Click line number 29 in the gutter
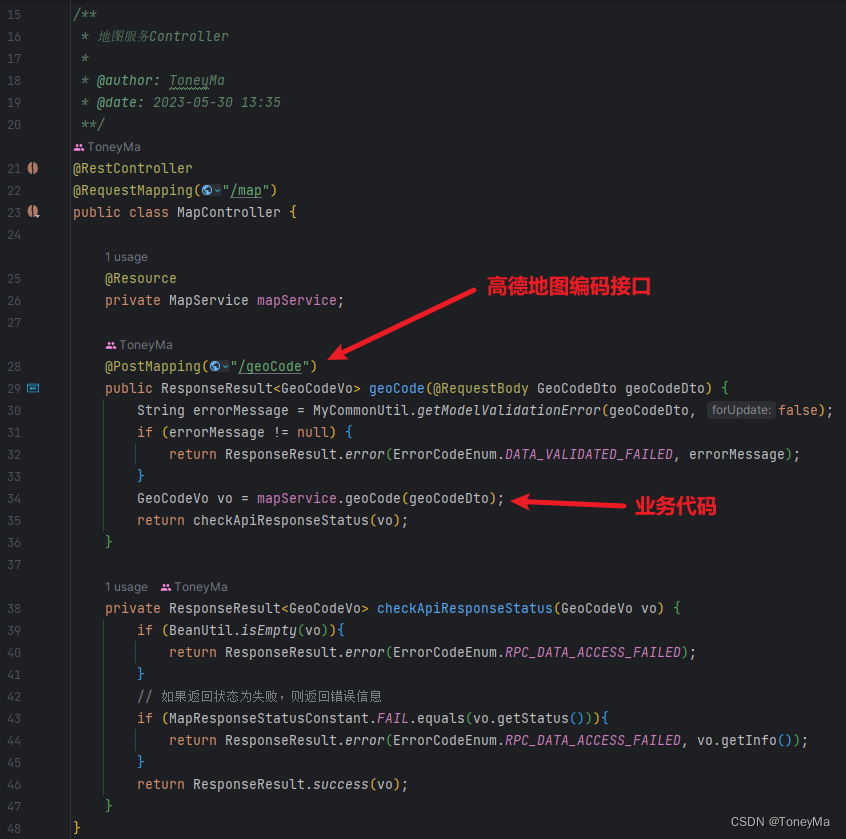Viewport: 846px width, 839px height. 14,388
